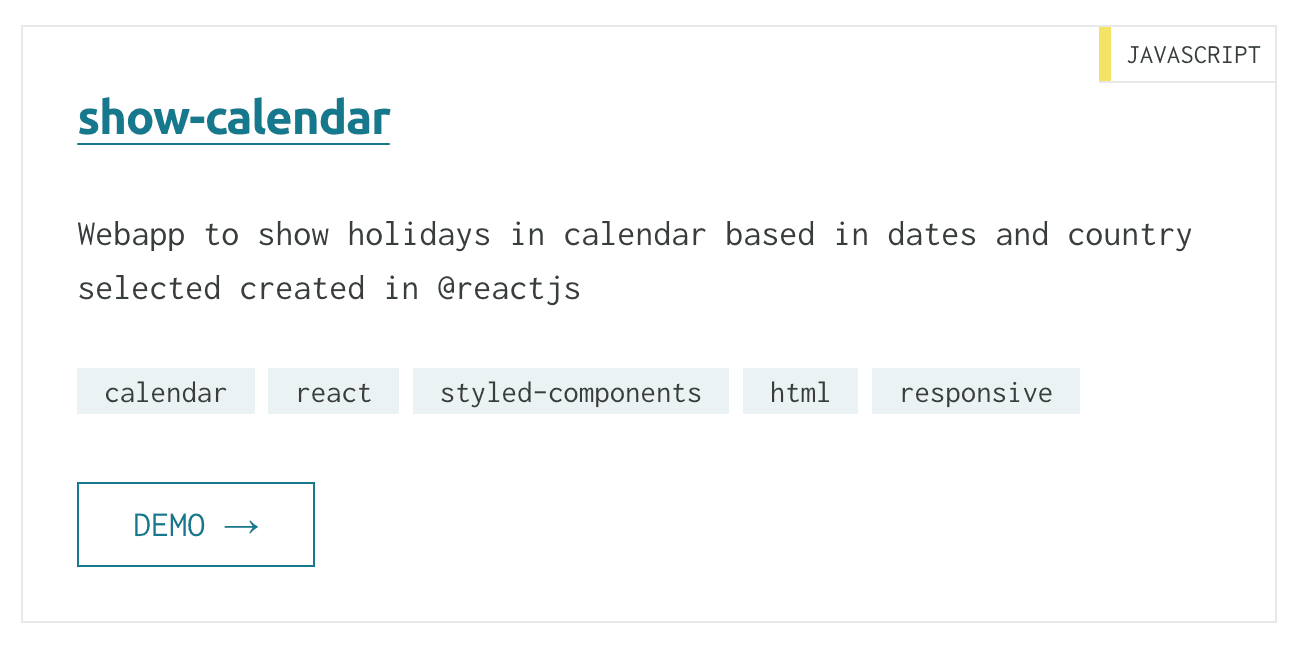Click the arrow icon inside DEMO button
Viewport: 1302px width, 646px height.
[241, 526]
